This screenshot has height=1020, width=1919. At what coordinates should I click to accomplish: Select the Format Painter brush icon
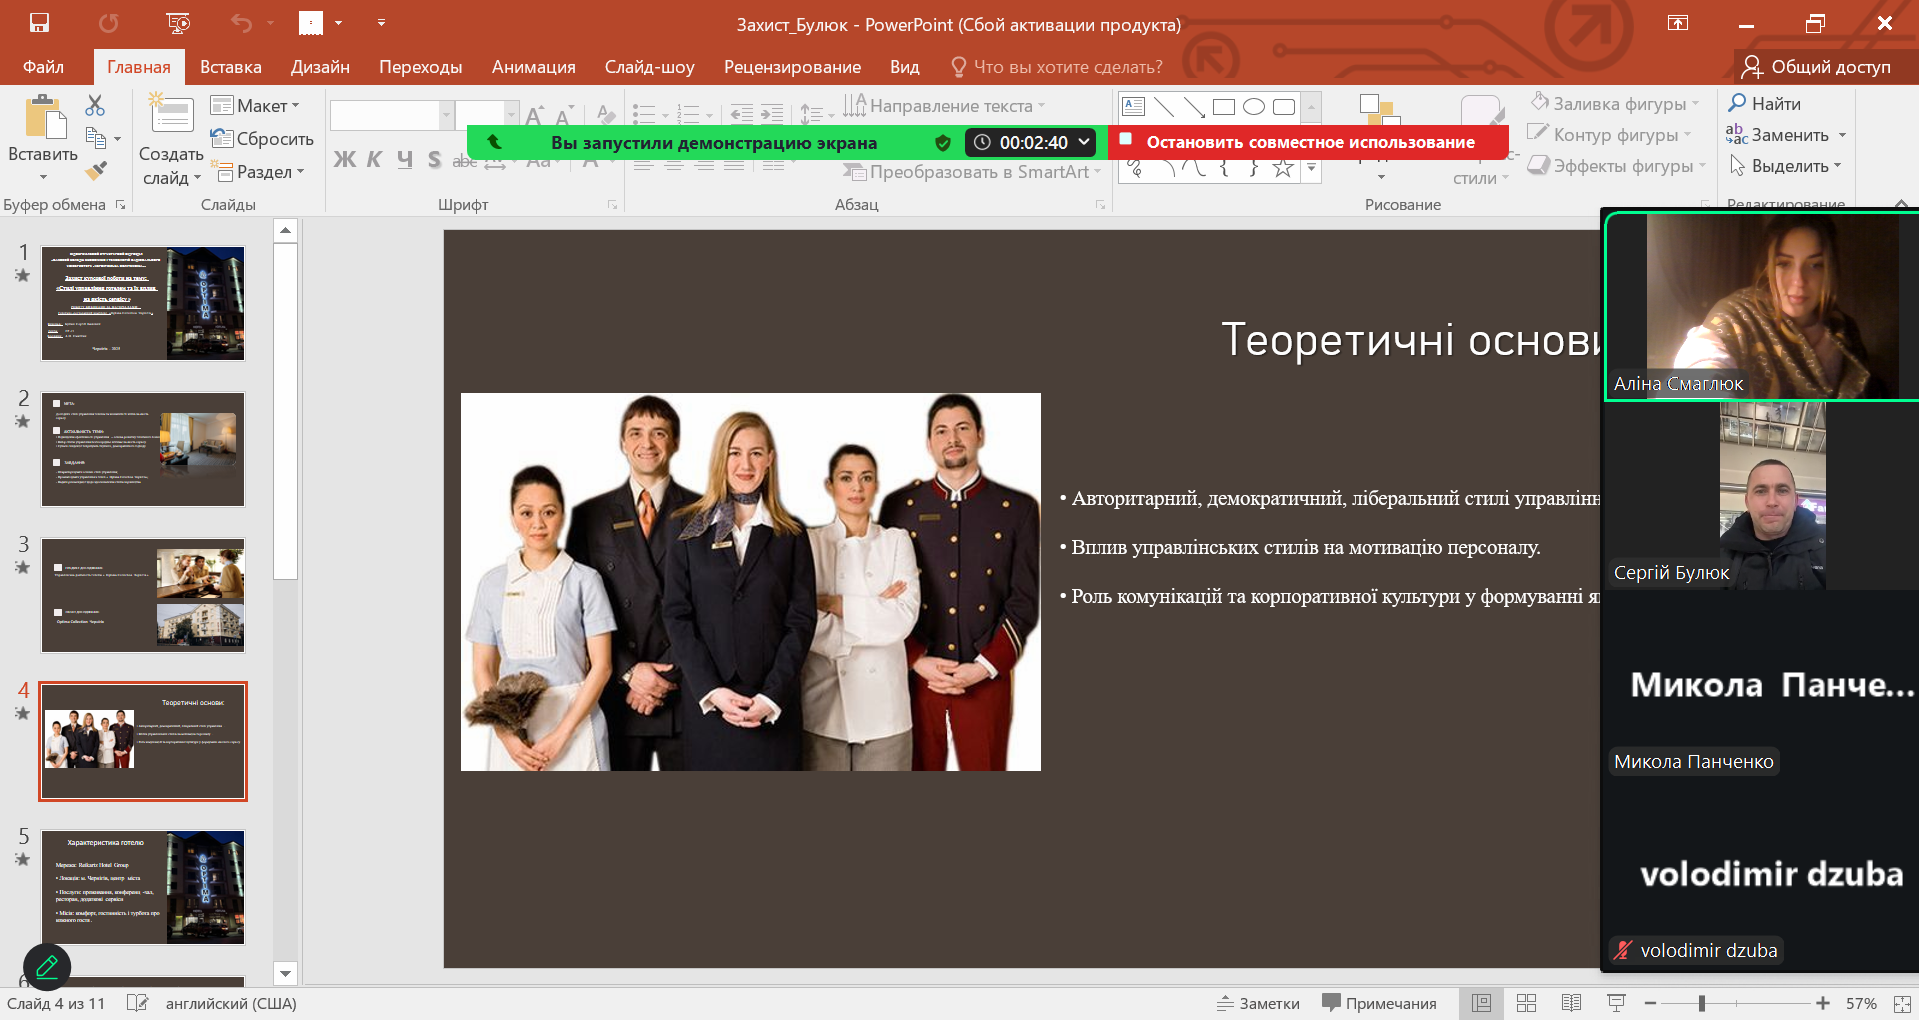coord(96,171)
